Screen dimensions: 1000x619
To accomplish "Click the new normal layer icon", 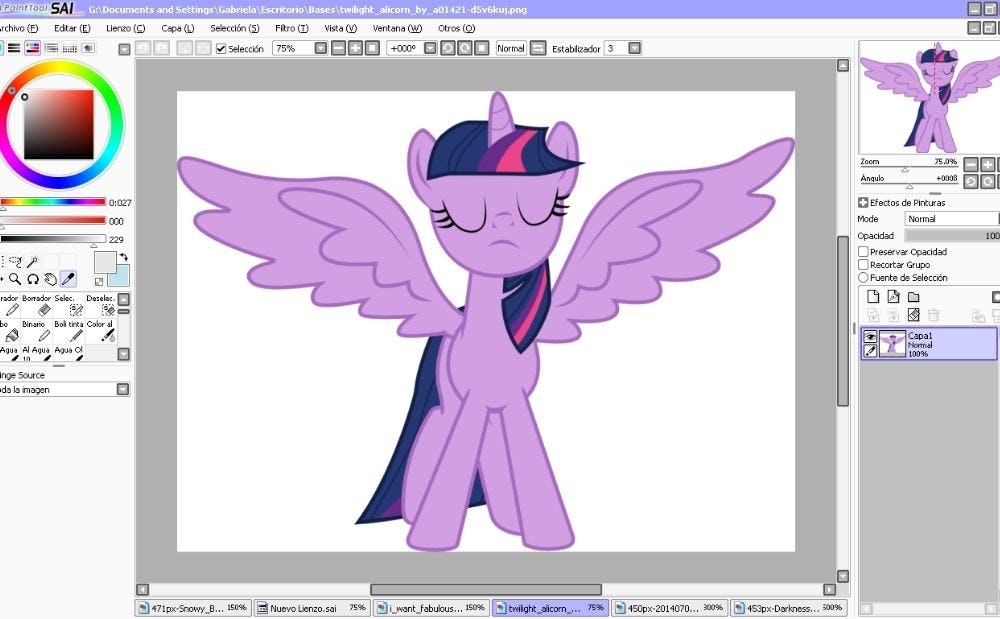I will click(x=872, y=297).
